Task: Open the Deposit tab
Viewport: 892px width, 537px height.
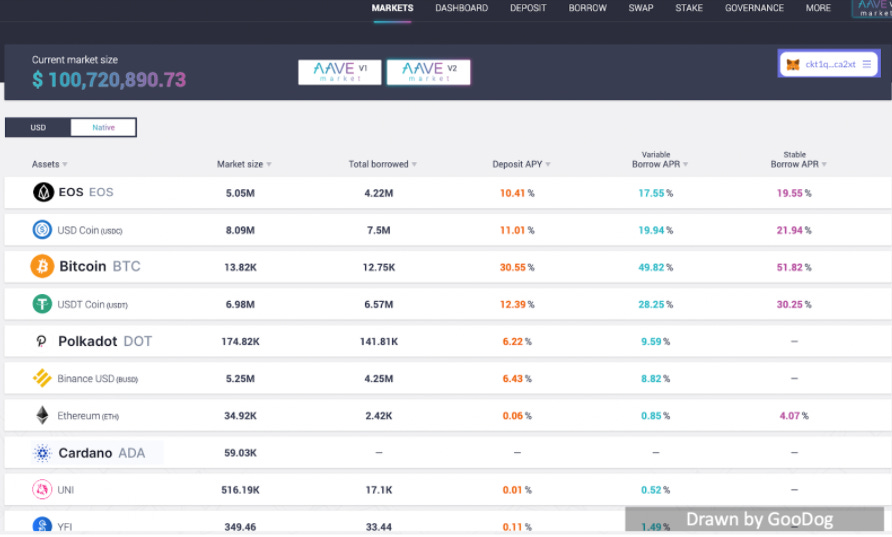Action: [528, 8]
